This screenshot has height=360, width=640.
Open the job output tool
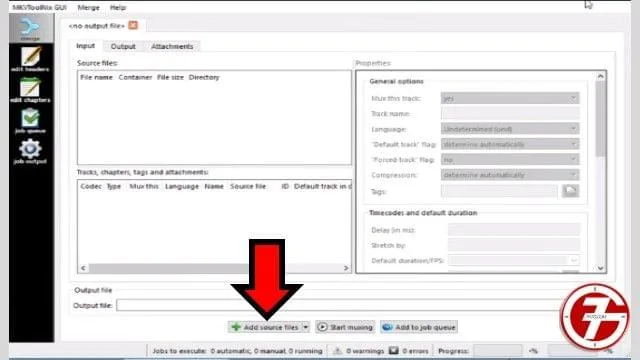31,151
